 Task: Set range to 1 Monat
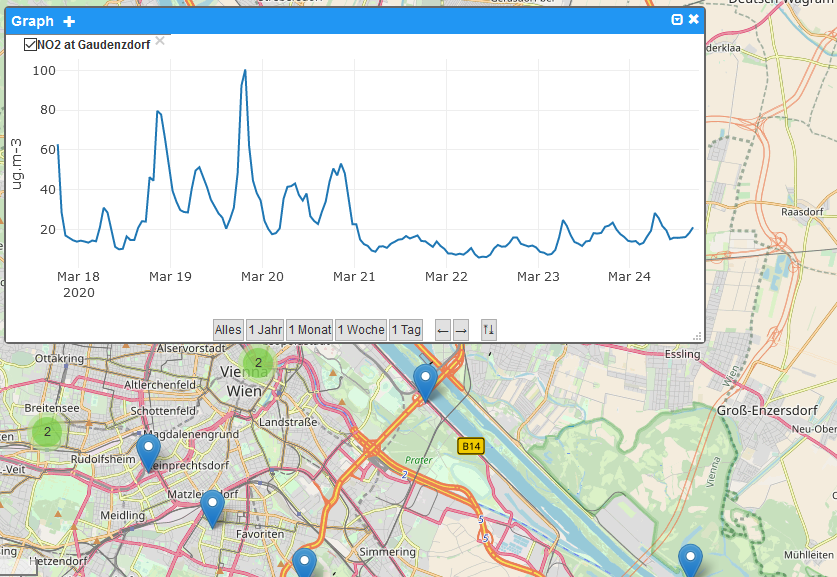(x=310, y=330)
